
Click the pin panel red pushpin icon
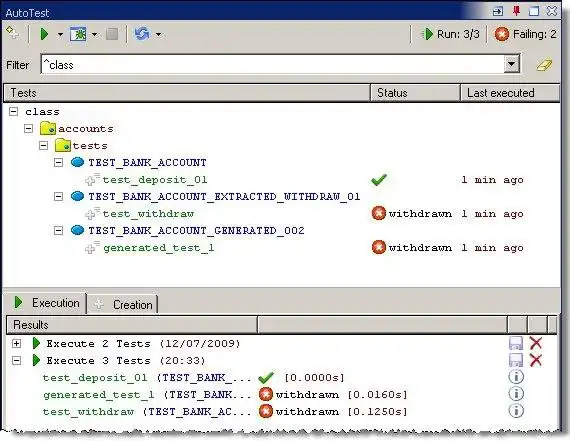516,11
